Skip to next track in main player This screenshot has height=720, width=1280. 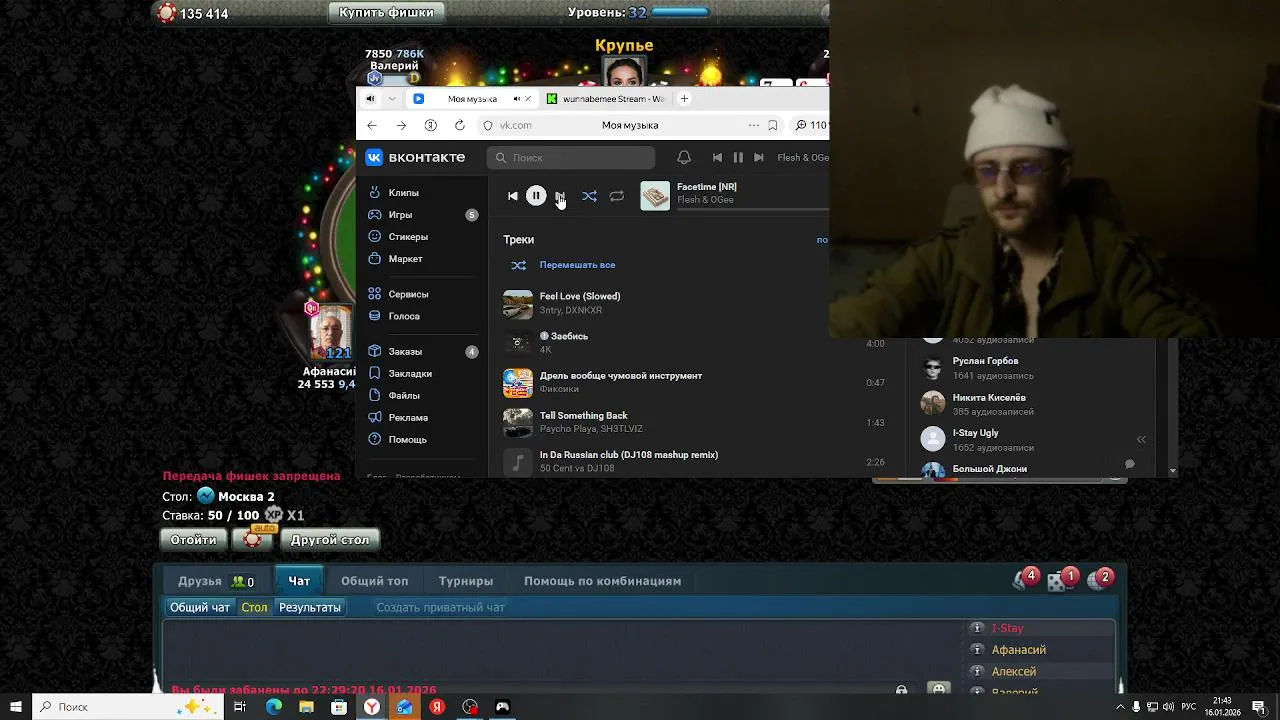560,196
